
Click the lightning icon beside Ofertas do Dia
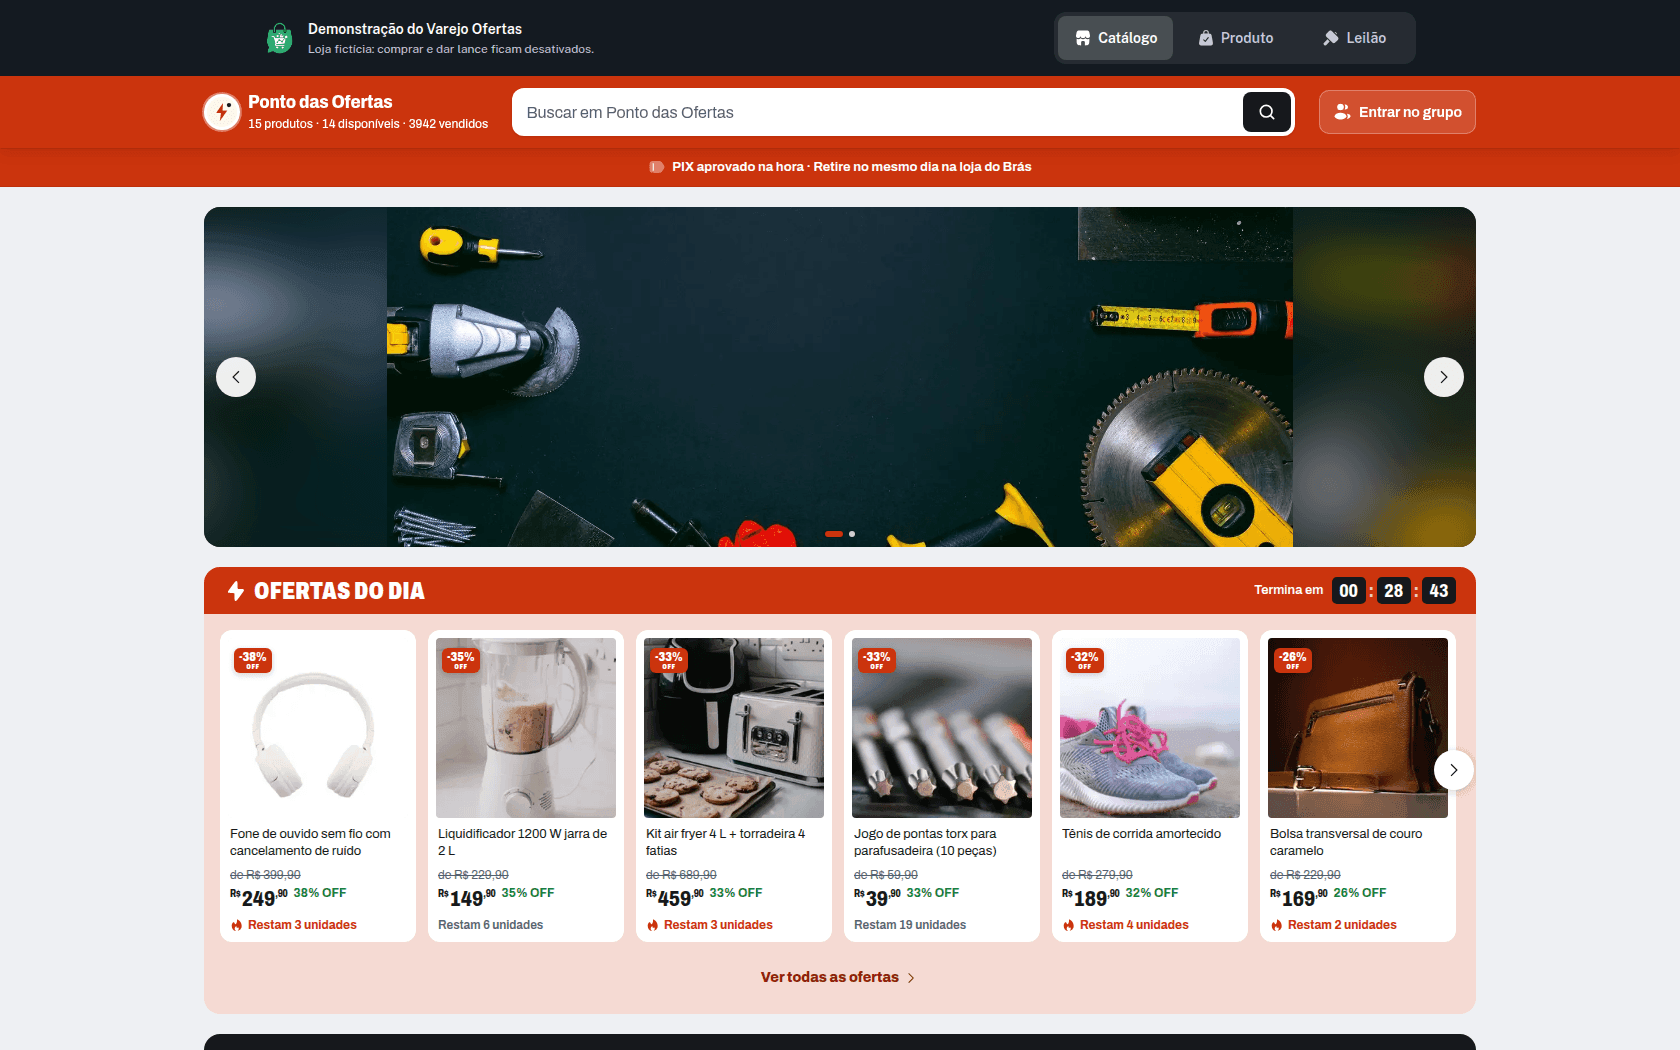236,591
